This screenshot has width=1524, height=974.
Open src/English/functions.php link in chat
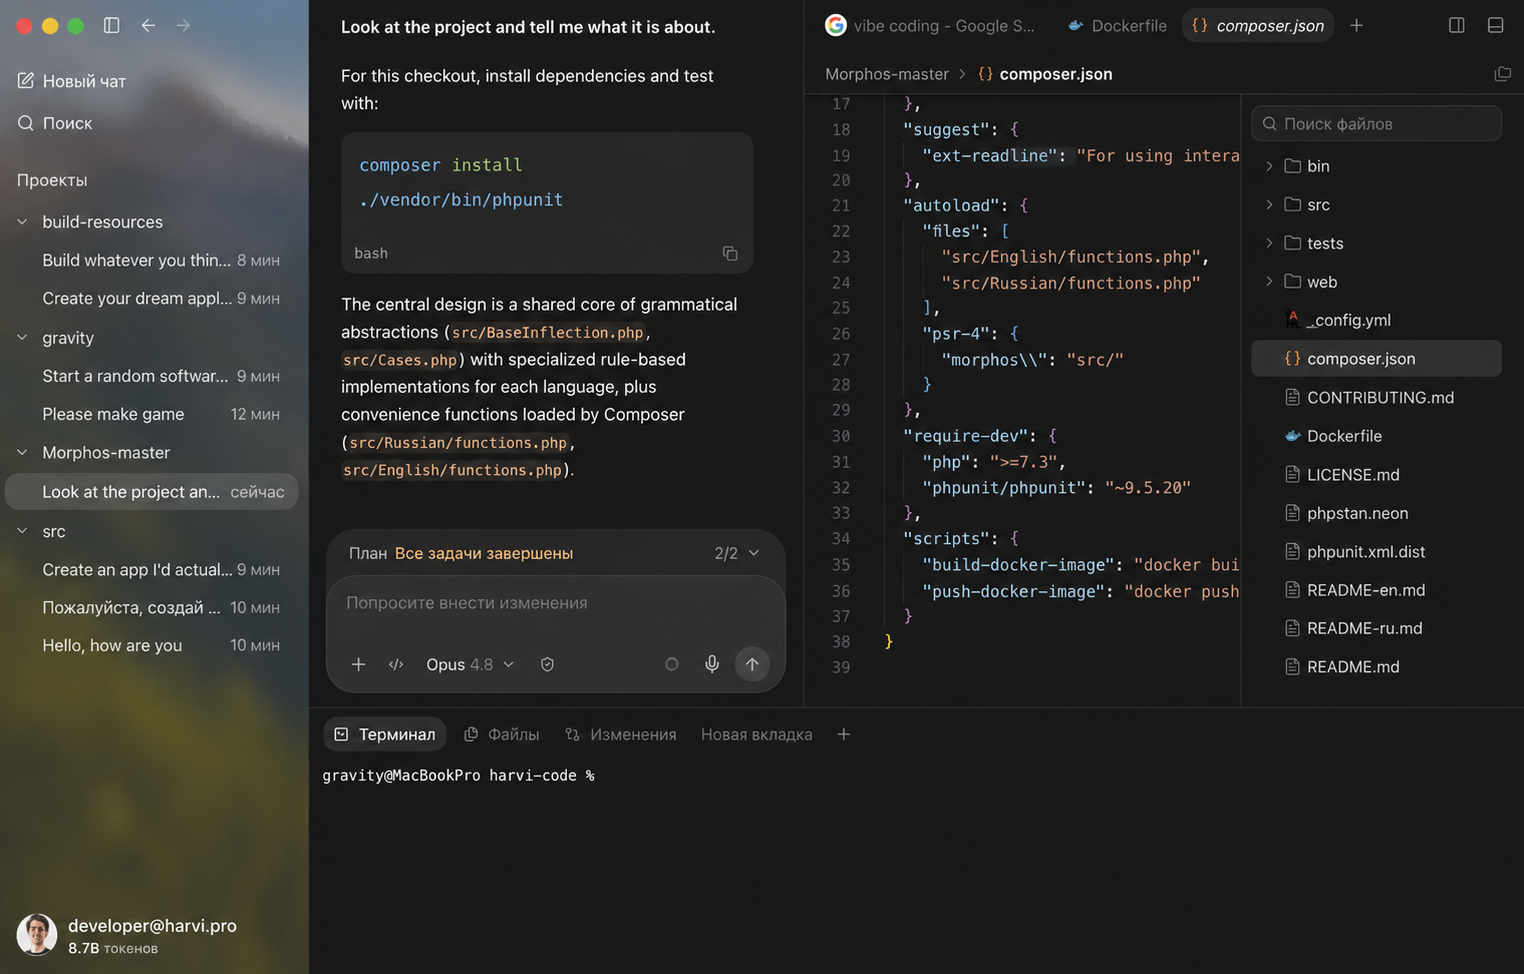pyautogui.click(x=453, y=470)
